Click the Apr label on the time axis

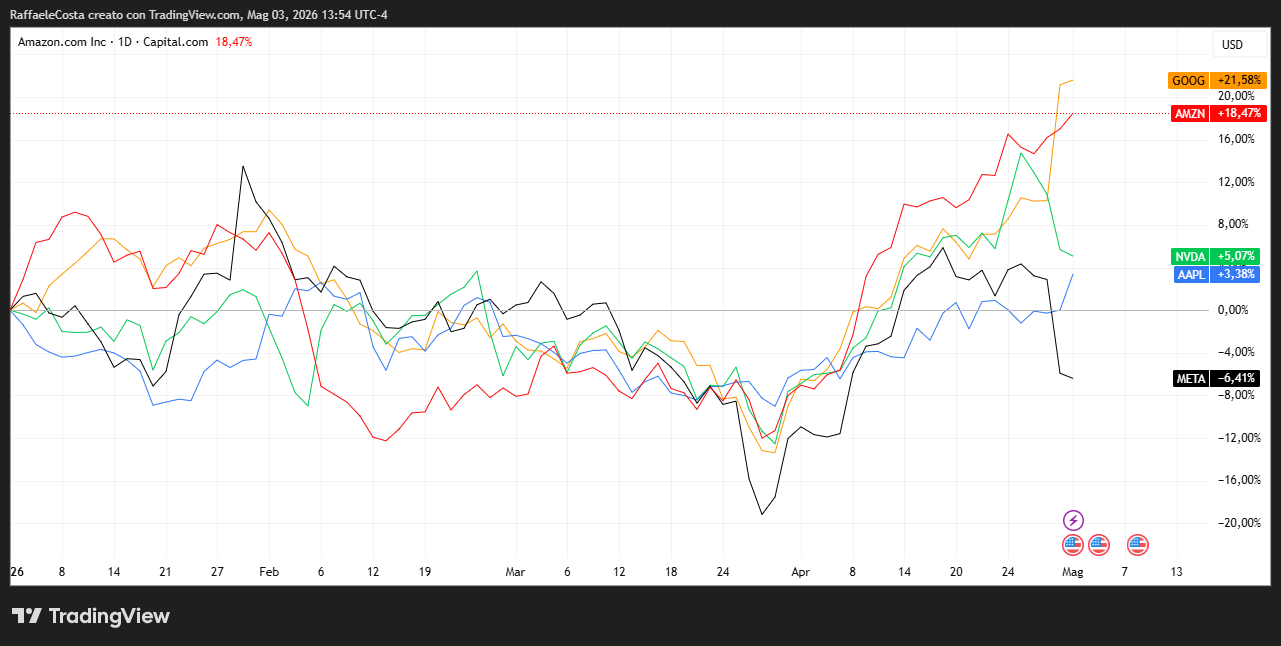(800, 573)
